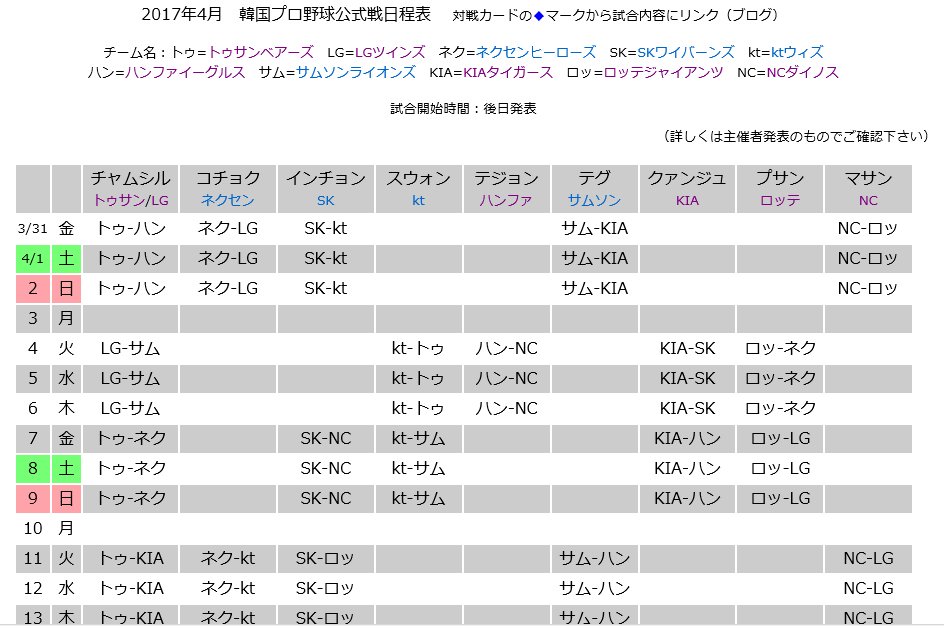Click LG-サム in the April 4 row
The height and width of the screenshot is (628, 944).
pyautogui.click(x=131, y=349)
